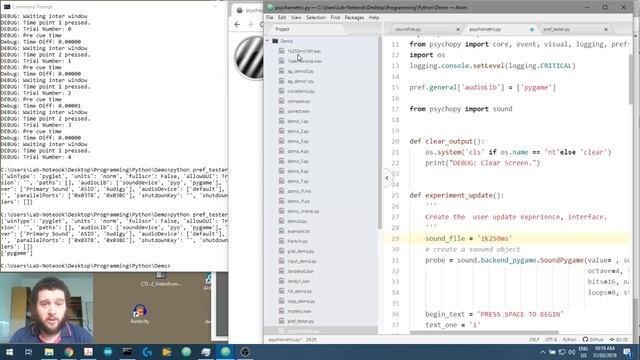Open Google Chrome from the taskbar
This screenshot has width=640, height=360.
[x=69, y=352]
